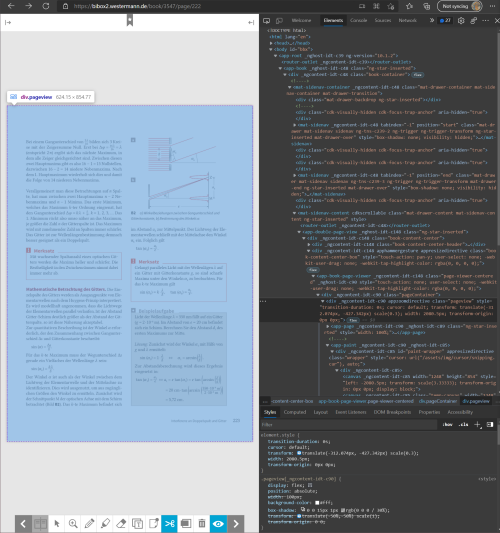This screenshot has width=500, height=533.
Task: Toggle :hov element state panel
Action: click(448, 424)
